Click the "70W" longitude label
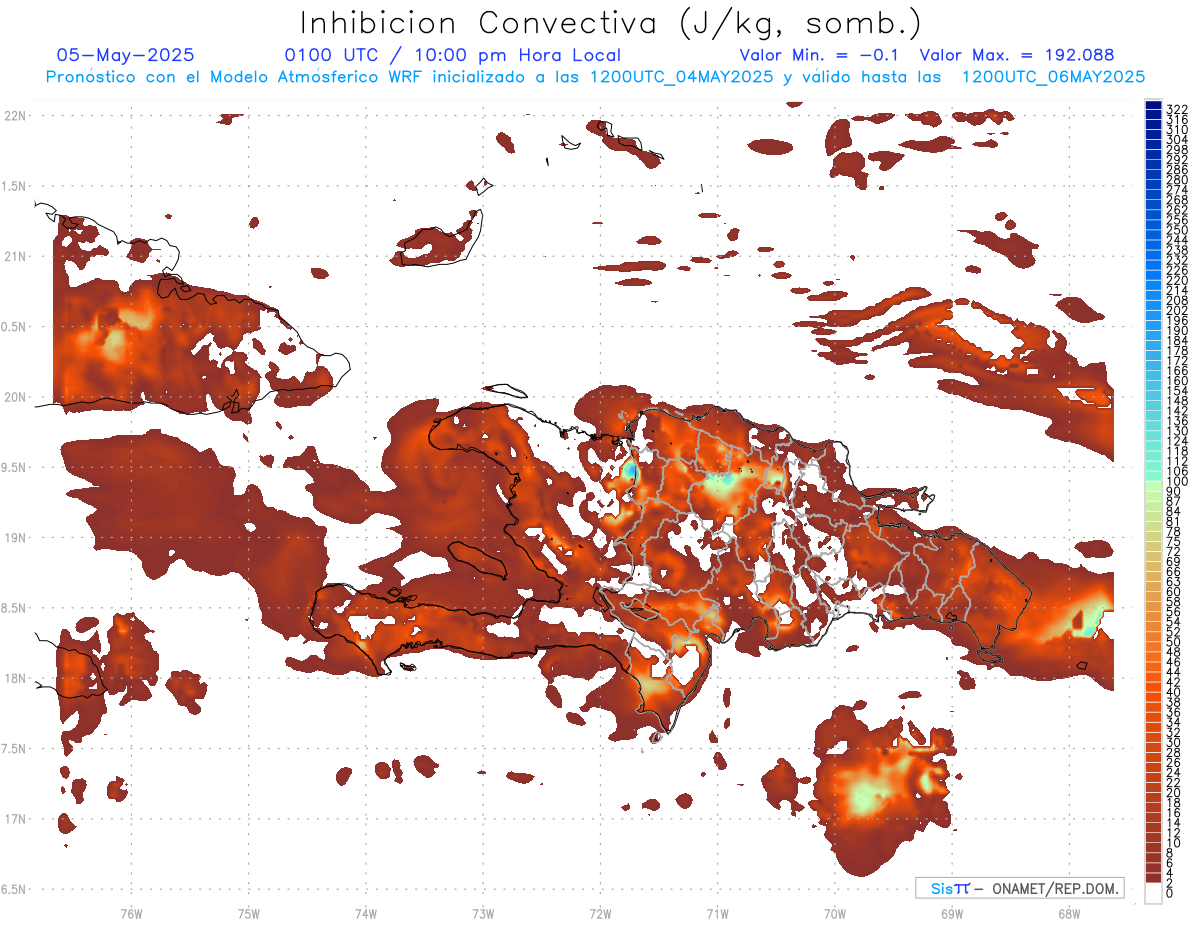The image size is (1200, 927). (835, 913)
